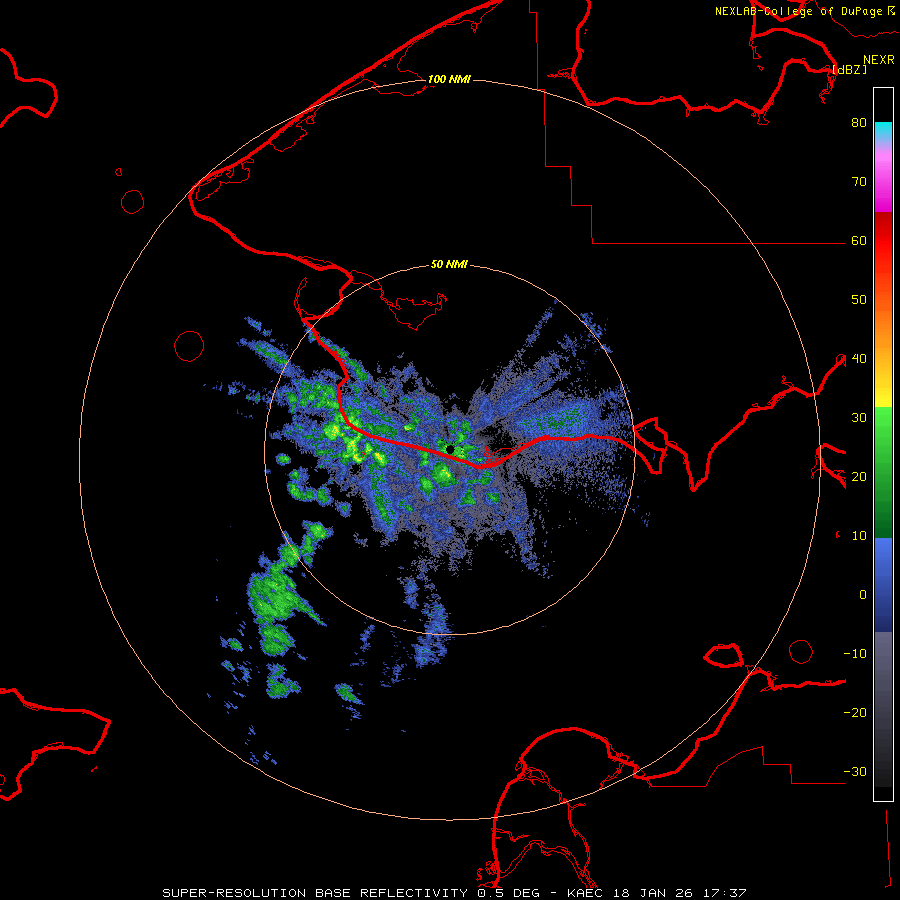This screenshot has height=900, width=900.
Task: Click "0.5 DEG" elevation angle in the caption
Action: (x=508, y=893)
